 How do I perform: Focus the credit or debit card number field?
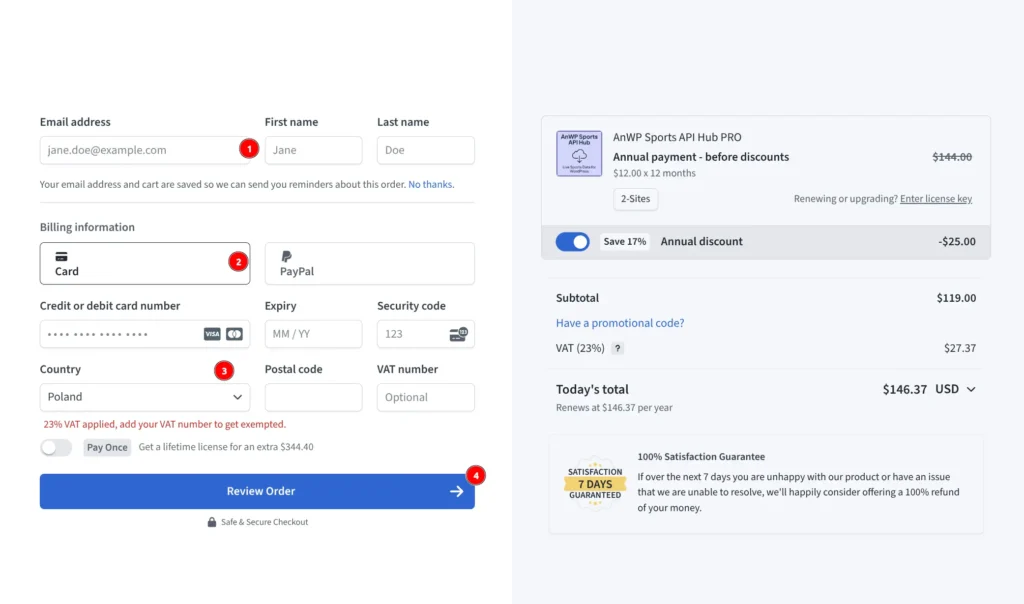pyautogui.click(x=145, y=334)
